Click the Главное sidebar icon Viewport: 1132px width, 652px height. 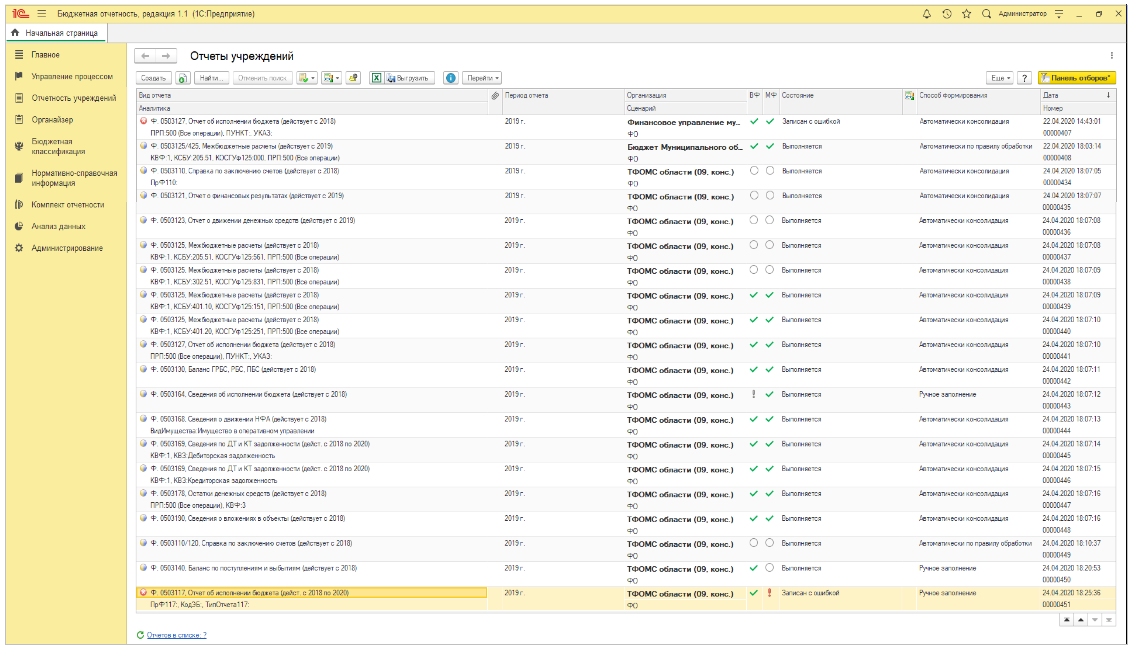pos(19,54)
